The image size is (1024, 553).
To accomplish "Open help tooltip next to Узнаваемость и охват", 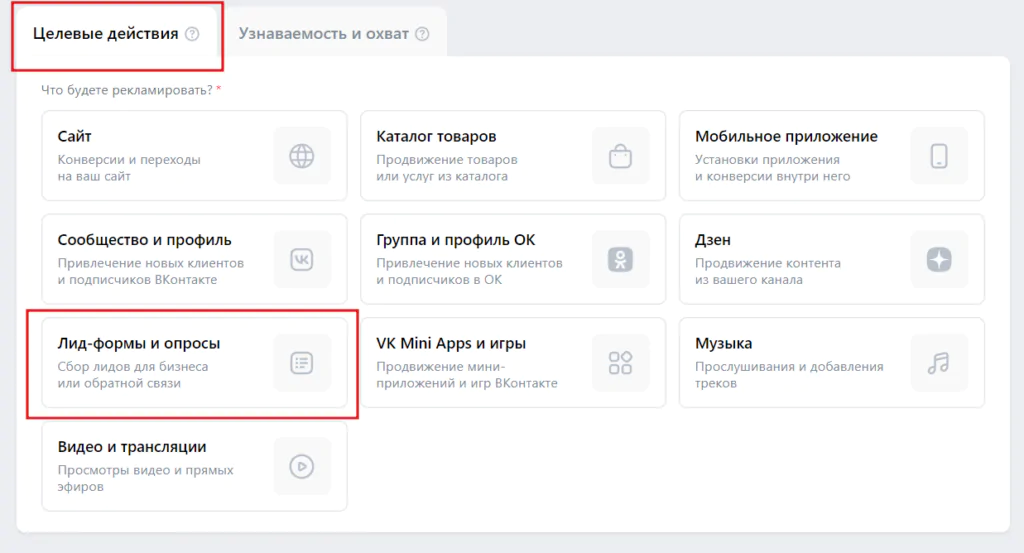I will [423, 34].
